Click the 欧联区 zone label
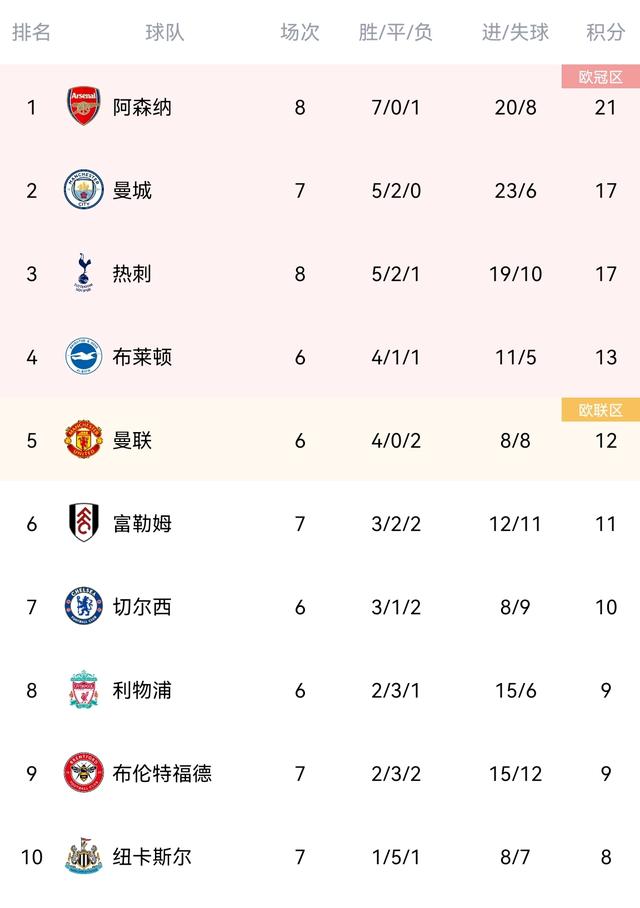This screenshot has height=908, width=640. click(600, 410)
